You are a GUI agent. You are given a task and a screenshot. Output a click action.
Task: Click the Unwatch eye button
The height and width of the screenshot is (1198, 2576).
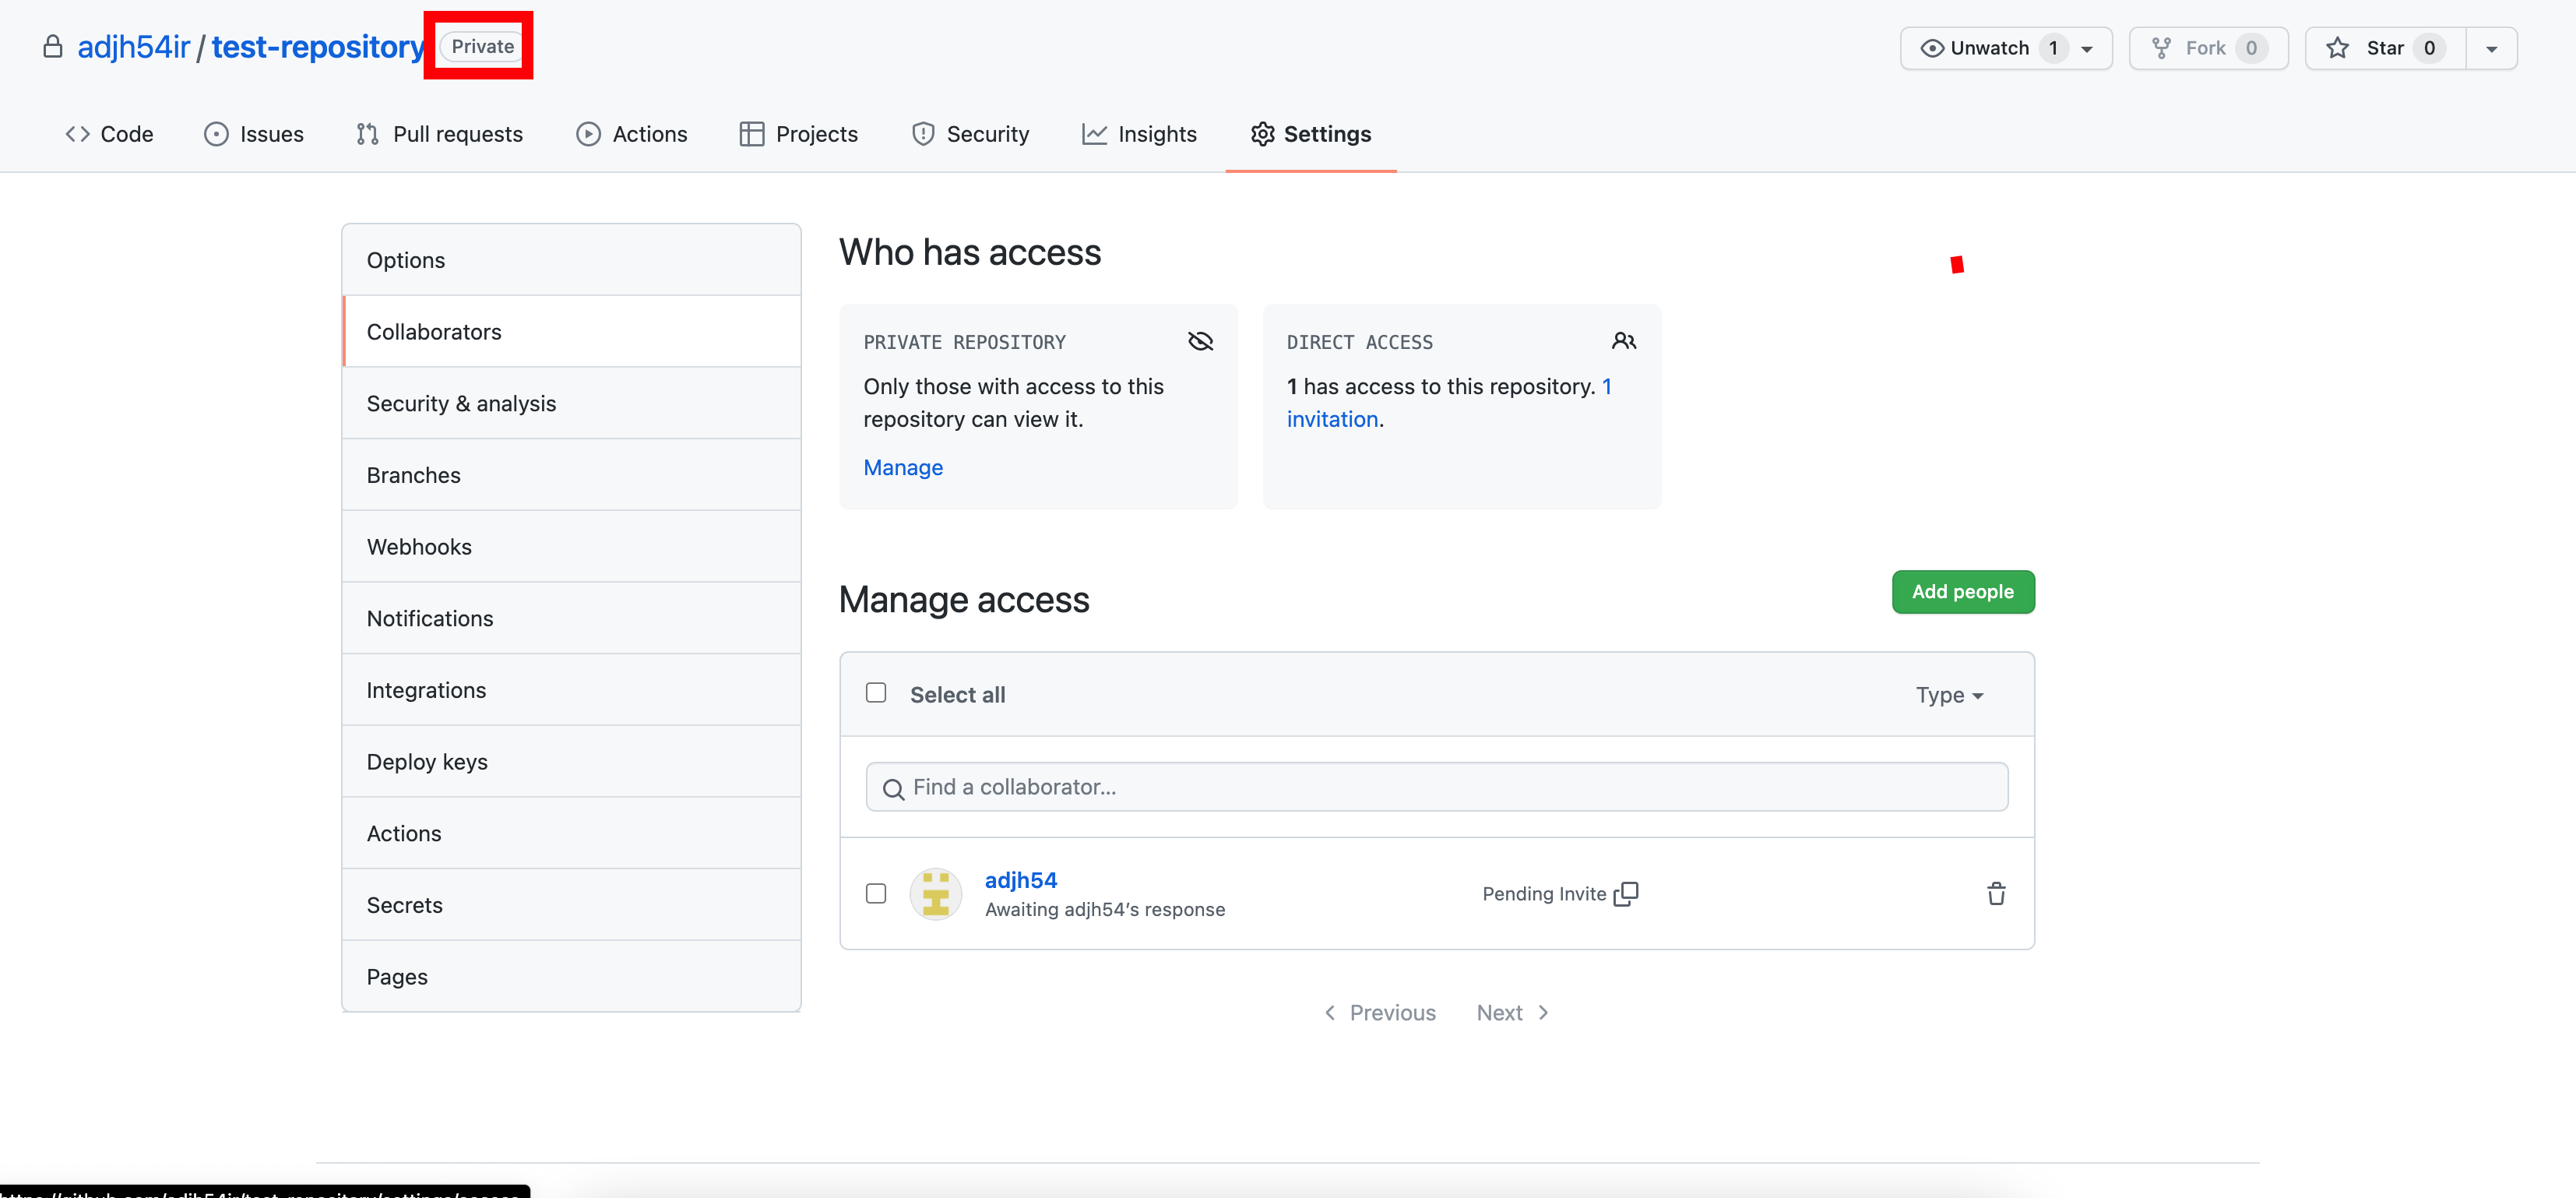pos(1976,48)
